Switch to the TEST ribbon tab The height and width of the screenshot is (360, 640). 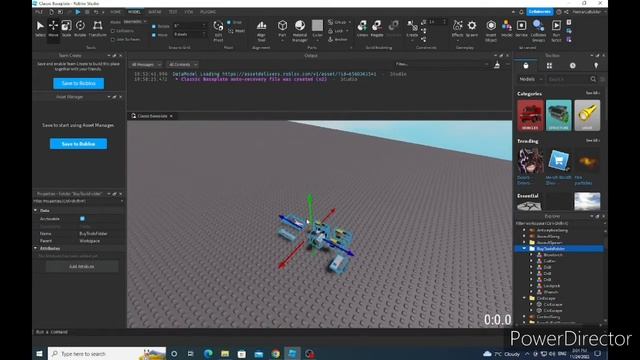point(173,12)
